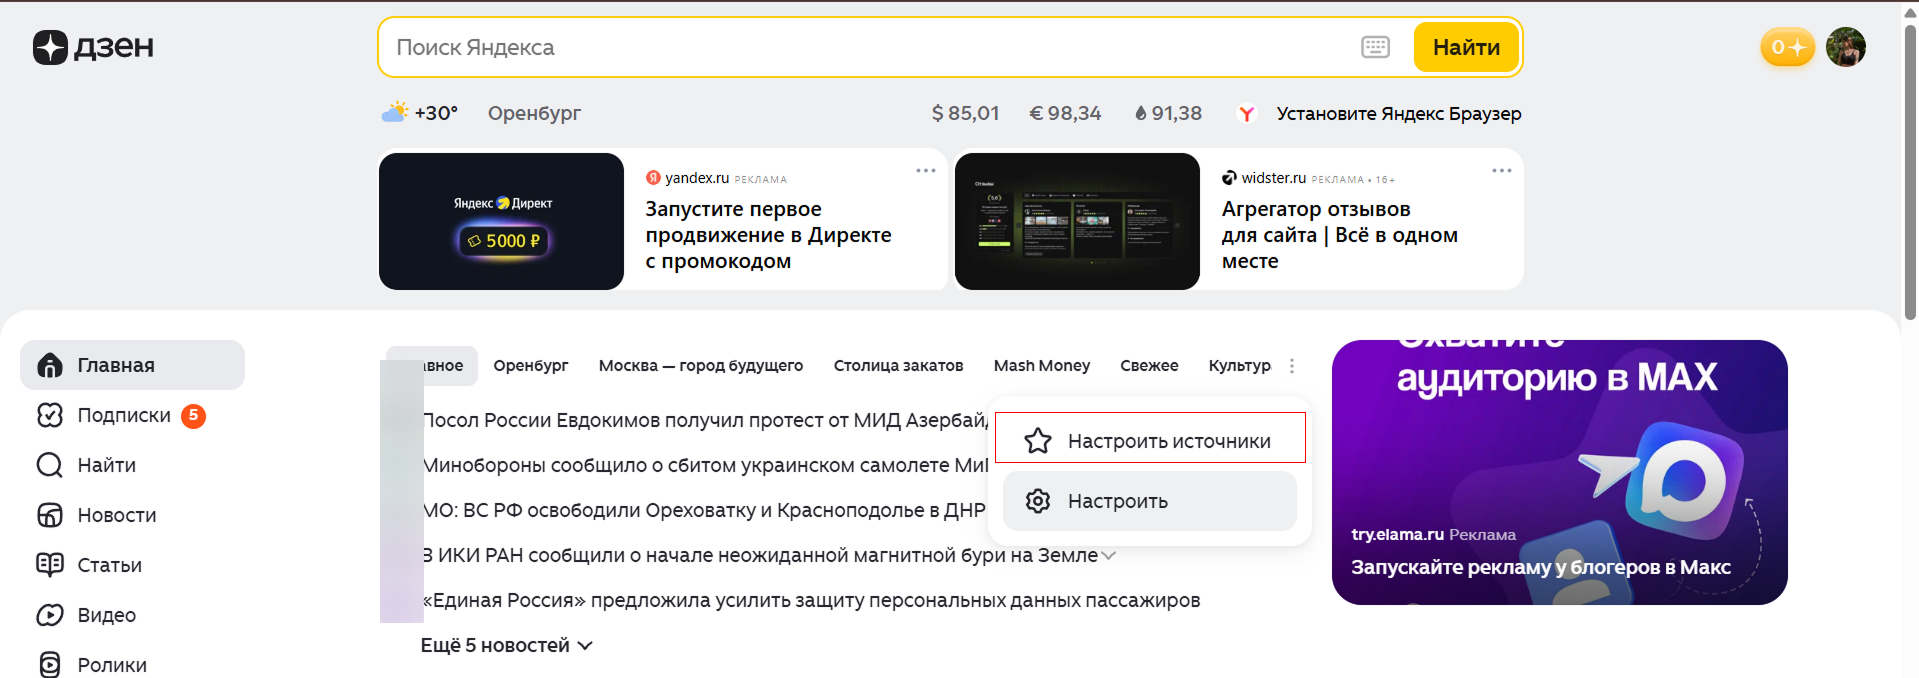
Task: Click the virtual keyboard icon in search
Action: pyautogui.click(x=1375, y=47)
